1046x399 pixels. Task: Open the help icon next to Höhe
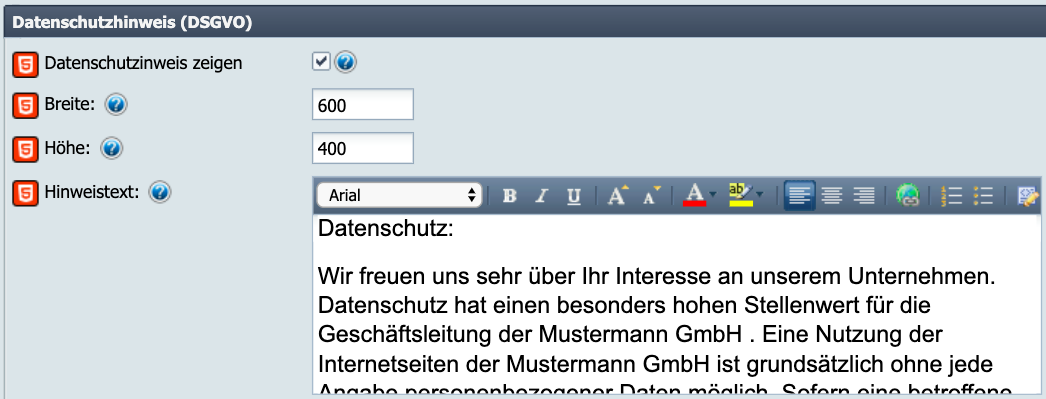(111, 148)
